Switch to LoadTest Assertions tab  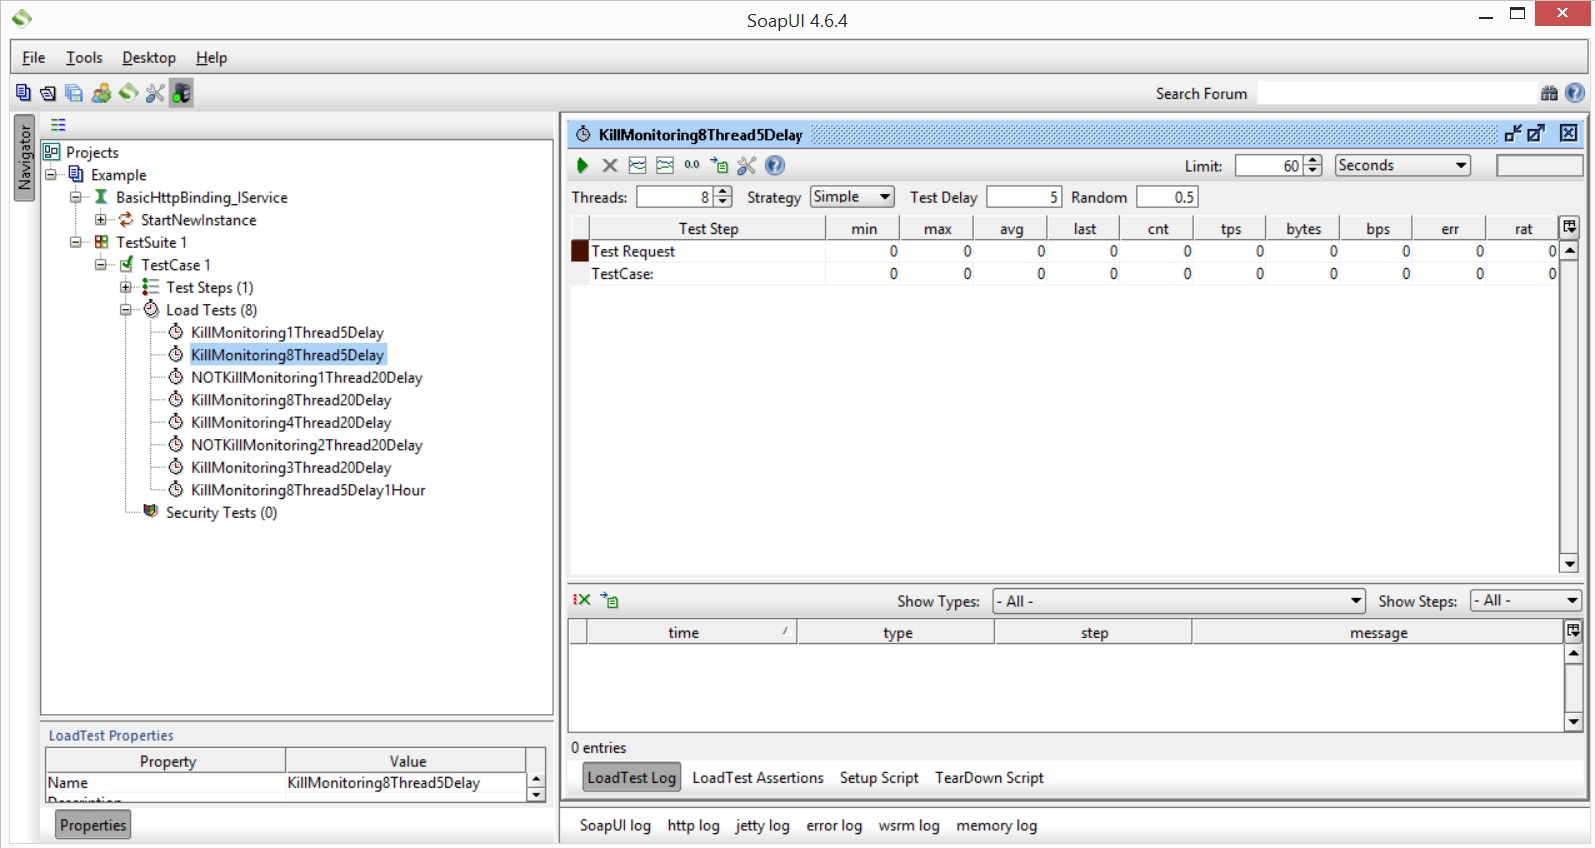pyautogui.click(x=758, y=778)
